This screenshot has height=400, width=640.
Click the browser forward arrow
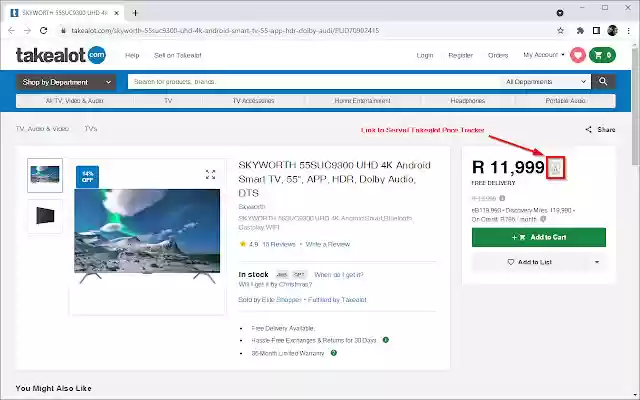[x=27, y=31]
